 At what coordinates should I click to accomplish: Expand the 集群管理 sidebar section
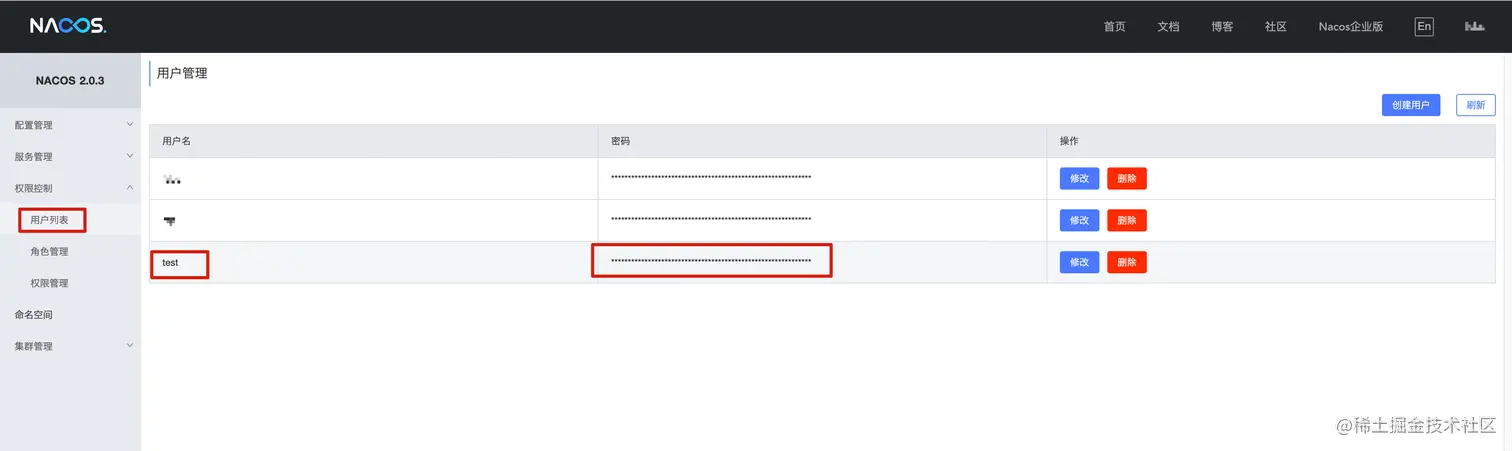70,346
